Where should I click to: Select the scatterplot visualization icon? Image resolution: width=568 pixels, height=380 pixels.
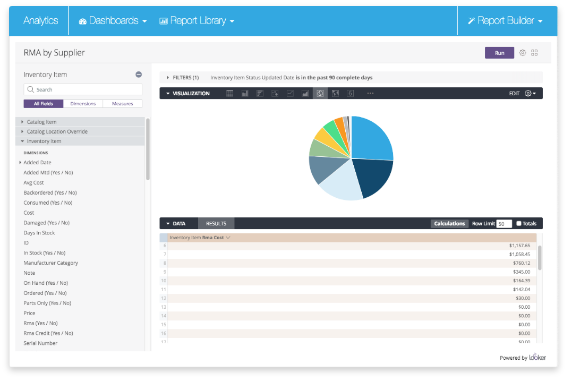point(275,93)
